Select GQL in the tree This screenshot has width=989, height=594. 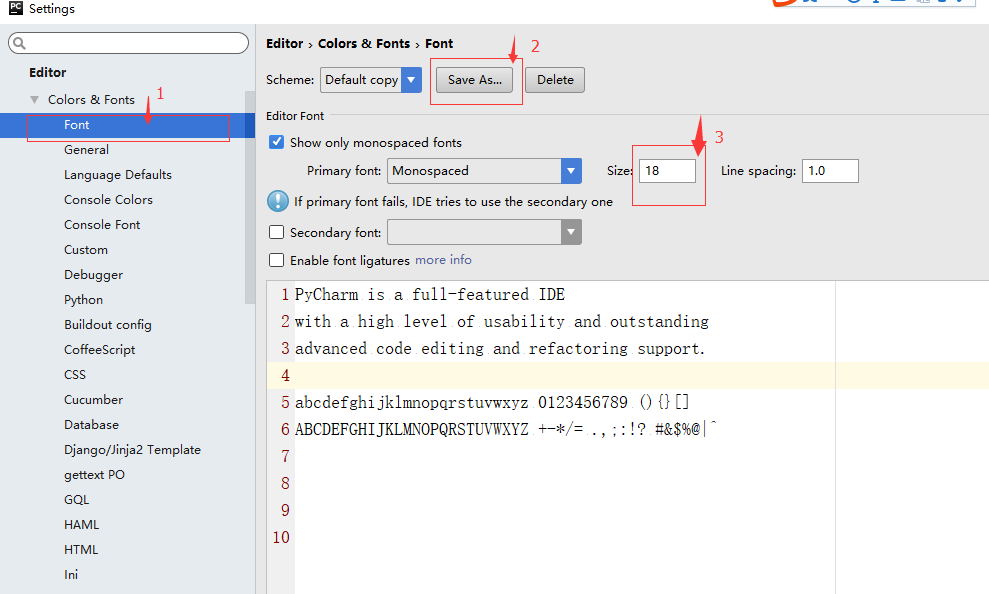click(x=76, y=499)
